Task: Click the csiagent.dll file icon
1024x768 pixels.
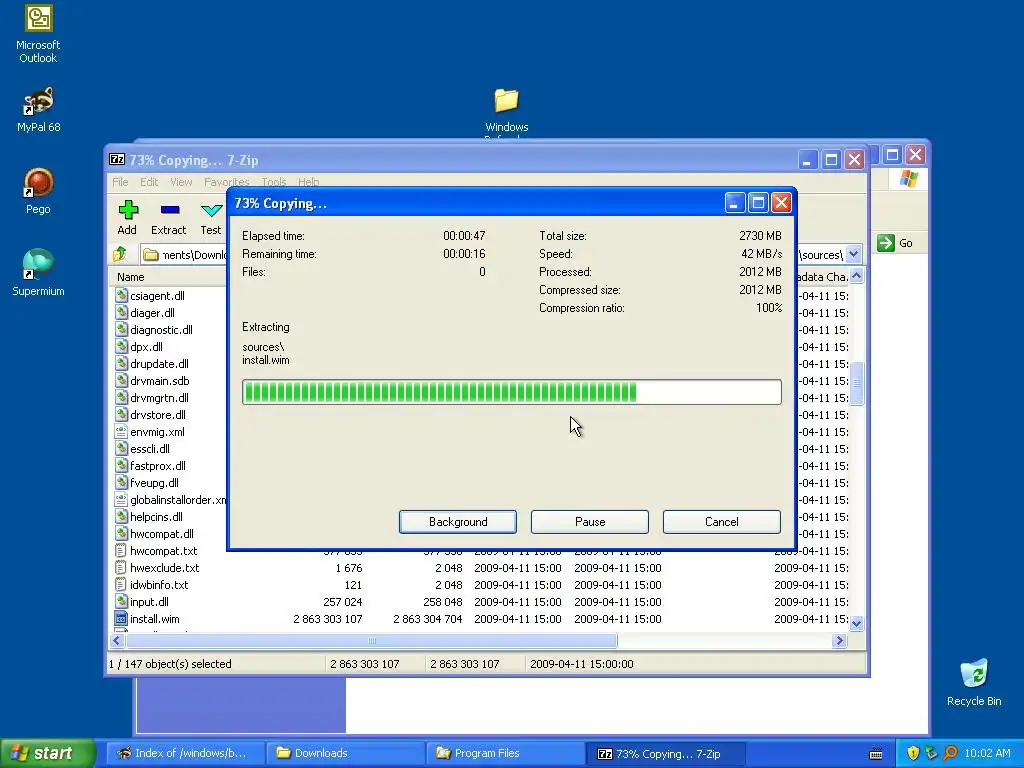Action: click(121, 295)
